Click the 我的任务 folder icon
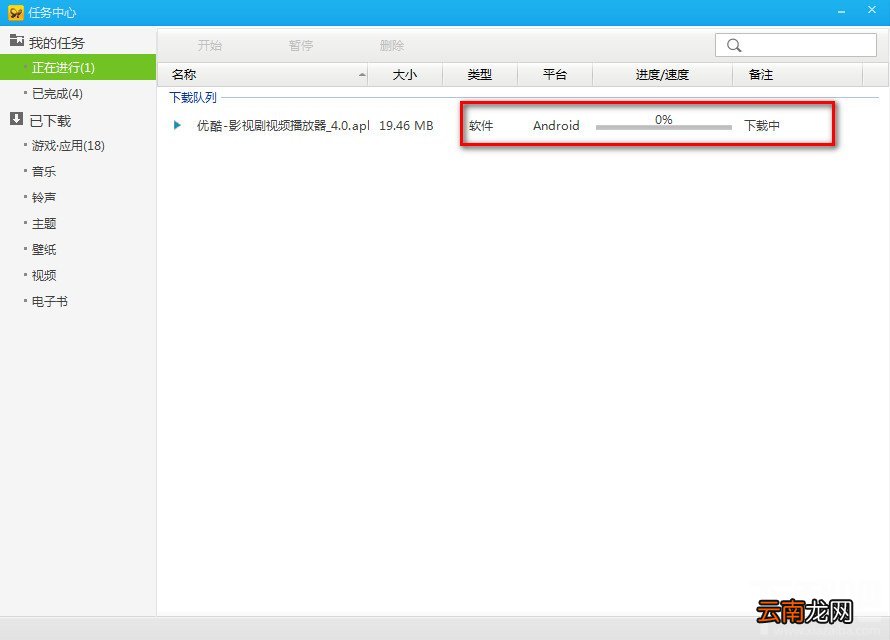Image resolution: width=890 pixels, height=640 pixels. tap(16, 41)
